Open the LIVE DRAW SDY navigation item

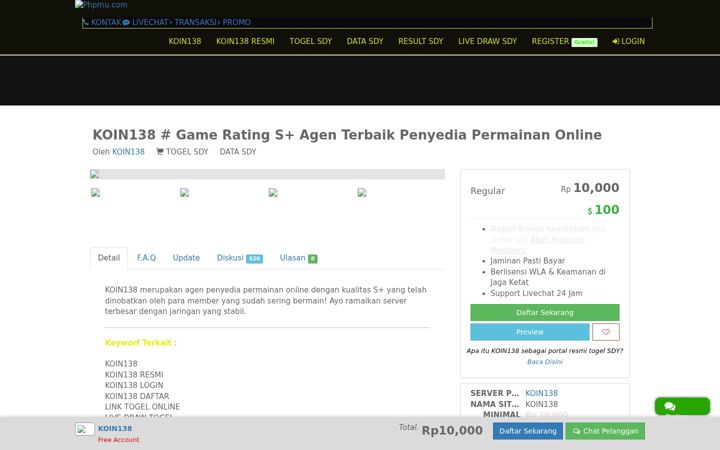[487, 41]
